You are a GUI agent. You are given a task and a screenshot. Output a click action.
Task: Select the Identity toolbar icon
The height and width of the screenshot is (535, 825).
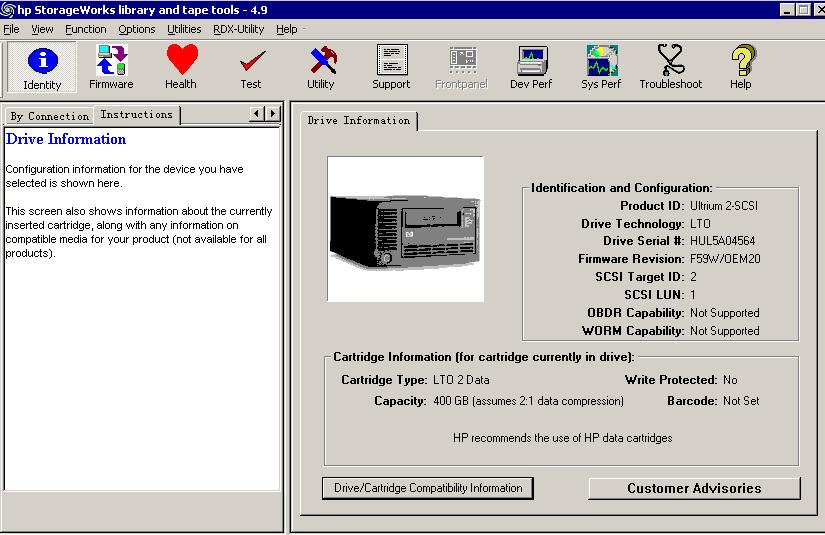(42, 67)
